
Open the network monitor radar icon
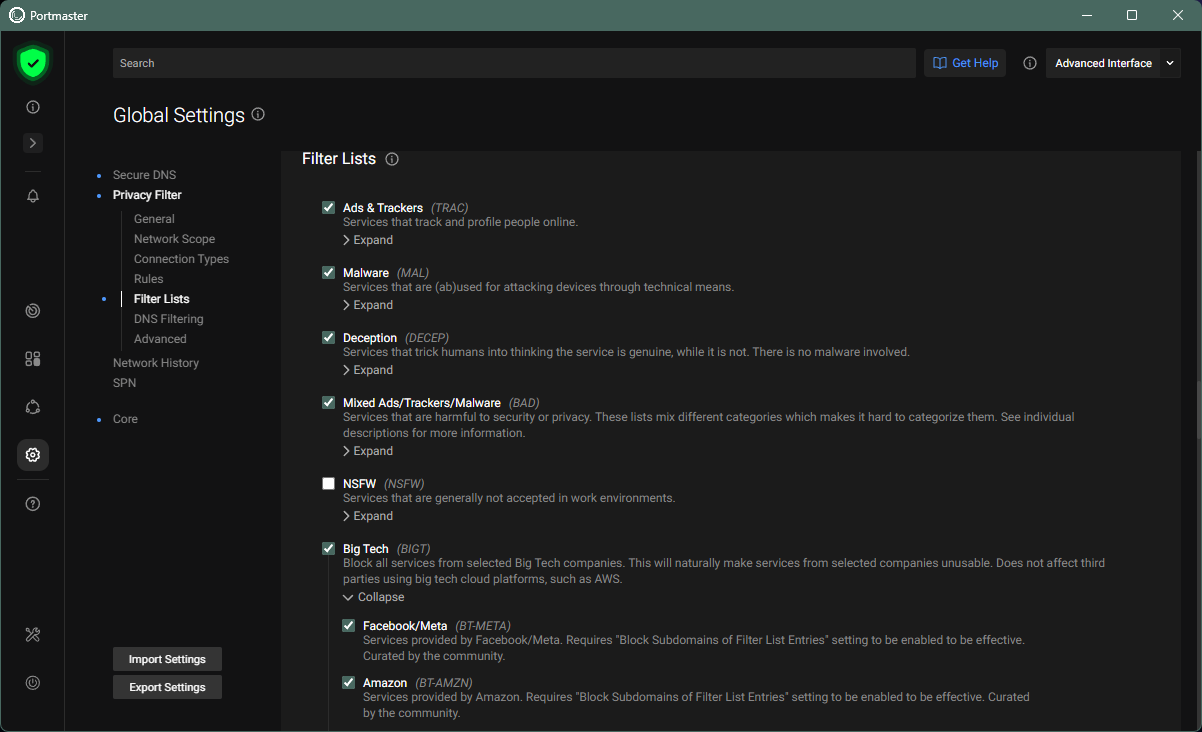point(33,311)
